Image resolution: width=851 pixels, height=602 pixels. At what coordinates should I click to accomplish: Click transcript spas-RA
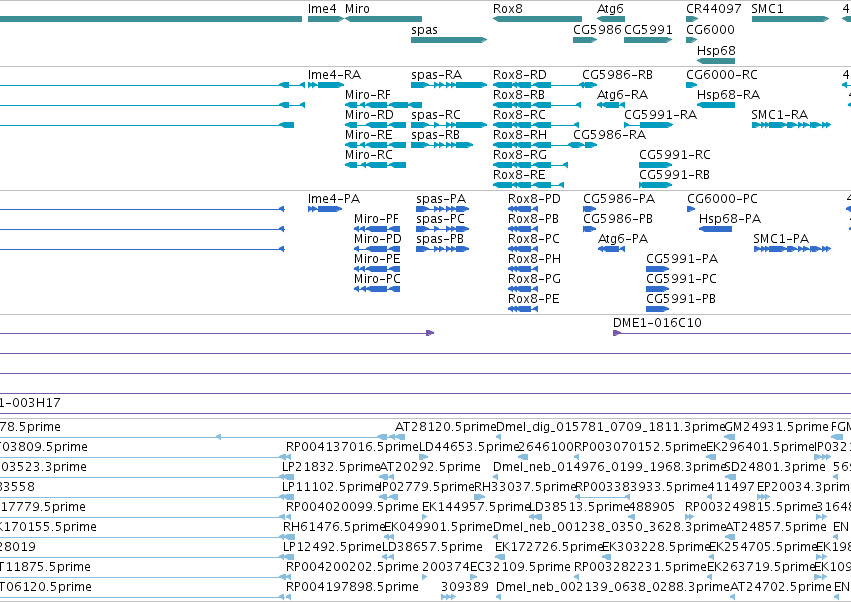coord(436,75)
